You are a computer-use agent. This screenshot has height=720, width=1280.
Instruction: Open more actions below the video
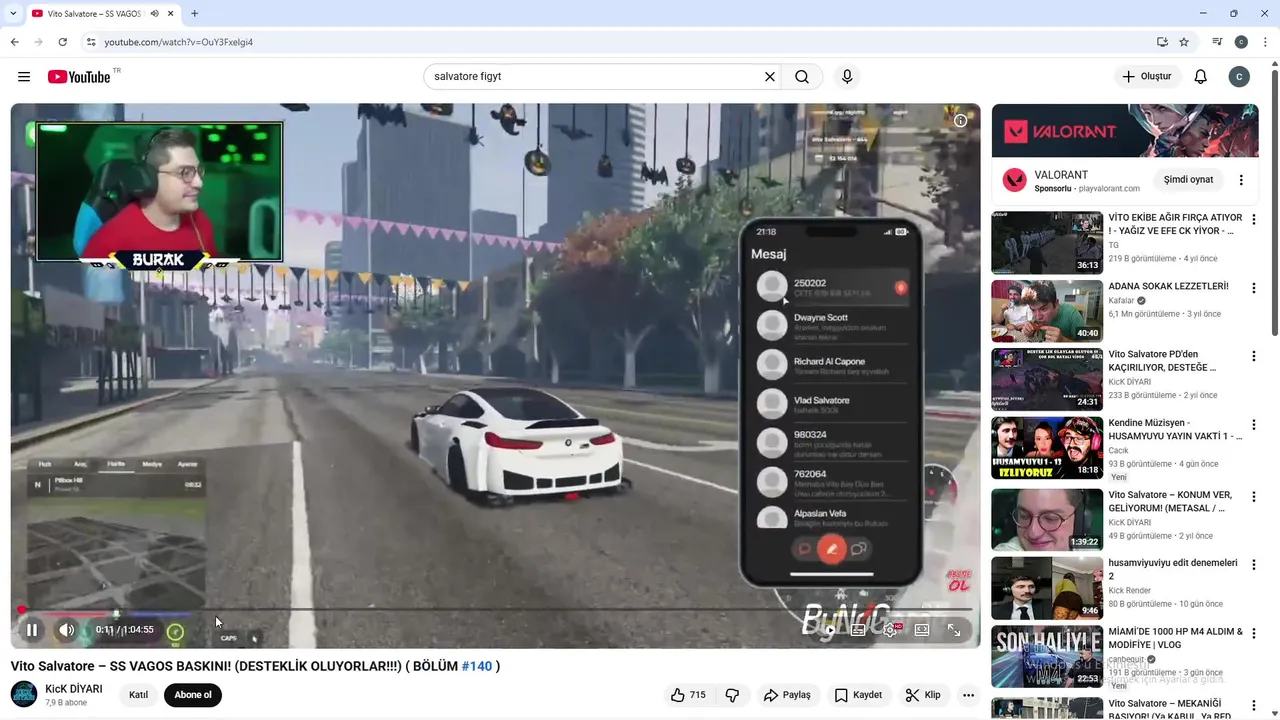tap(968, 695)
